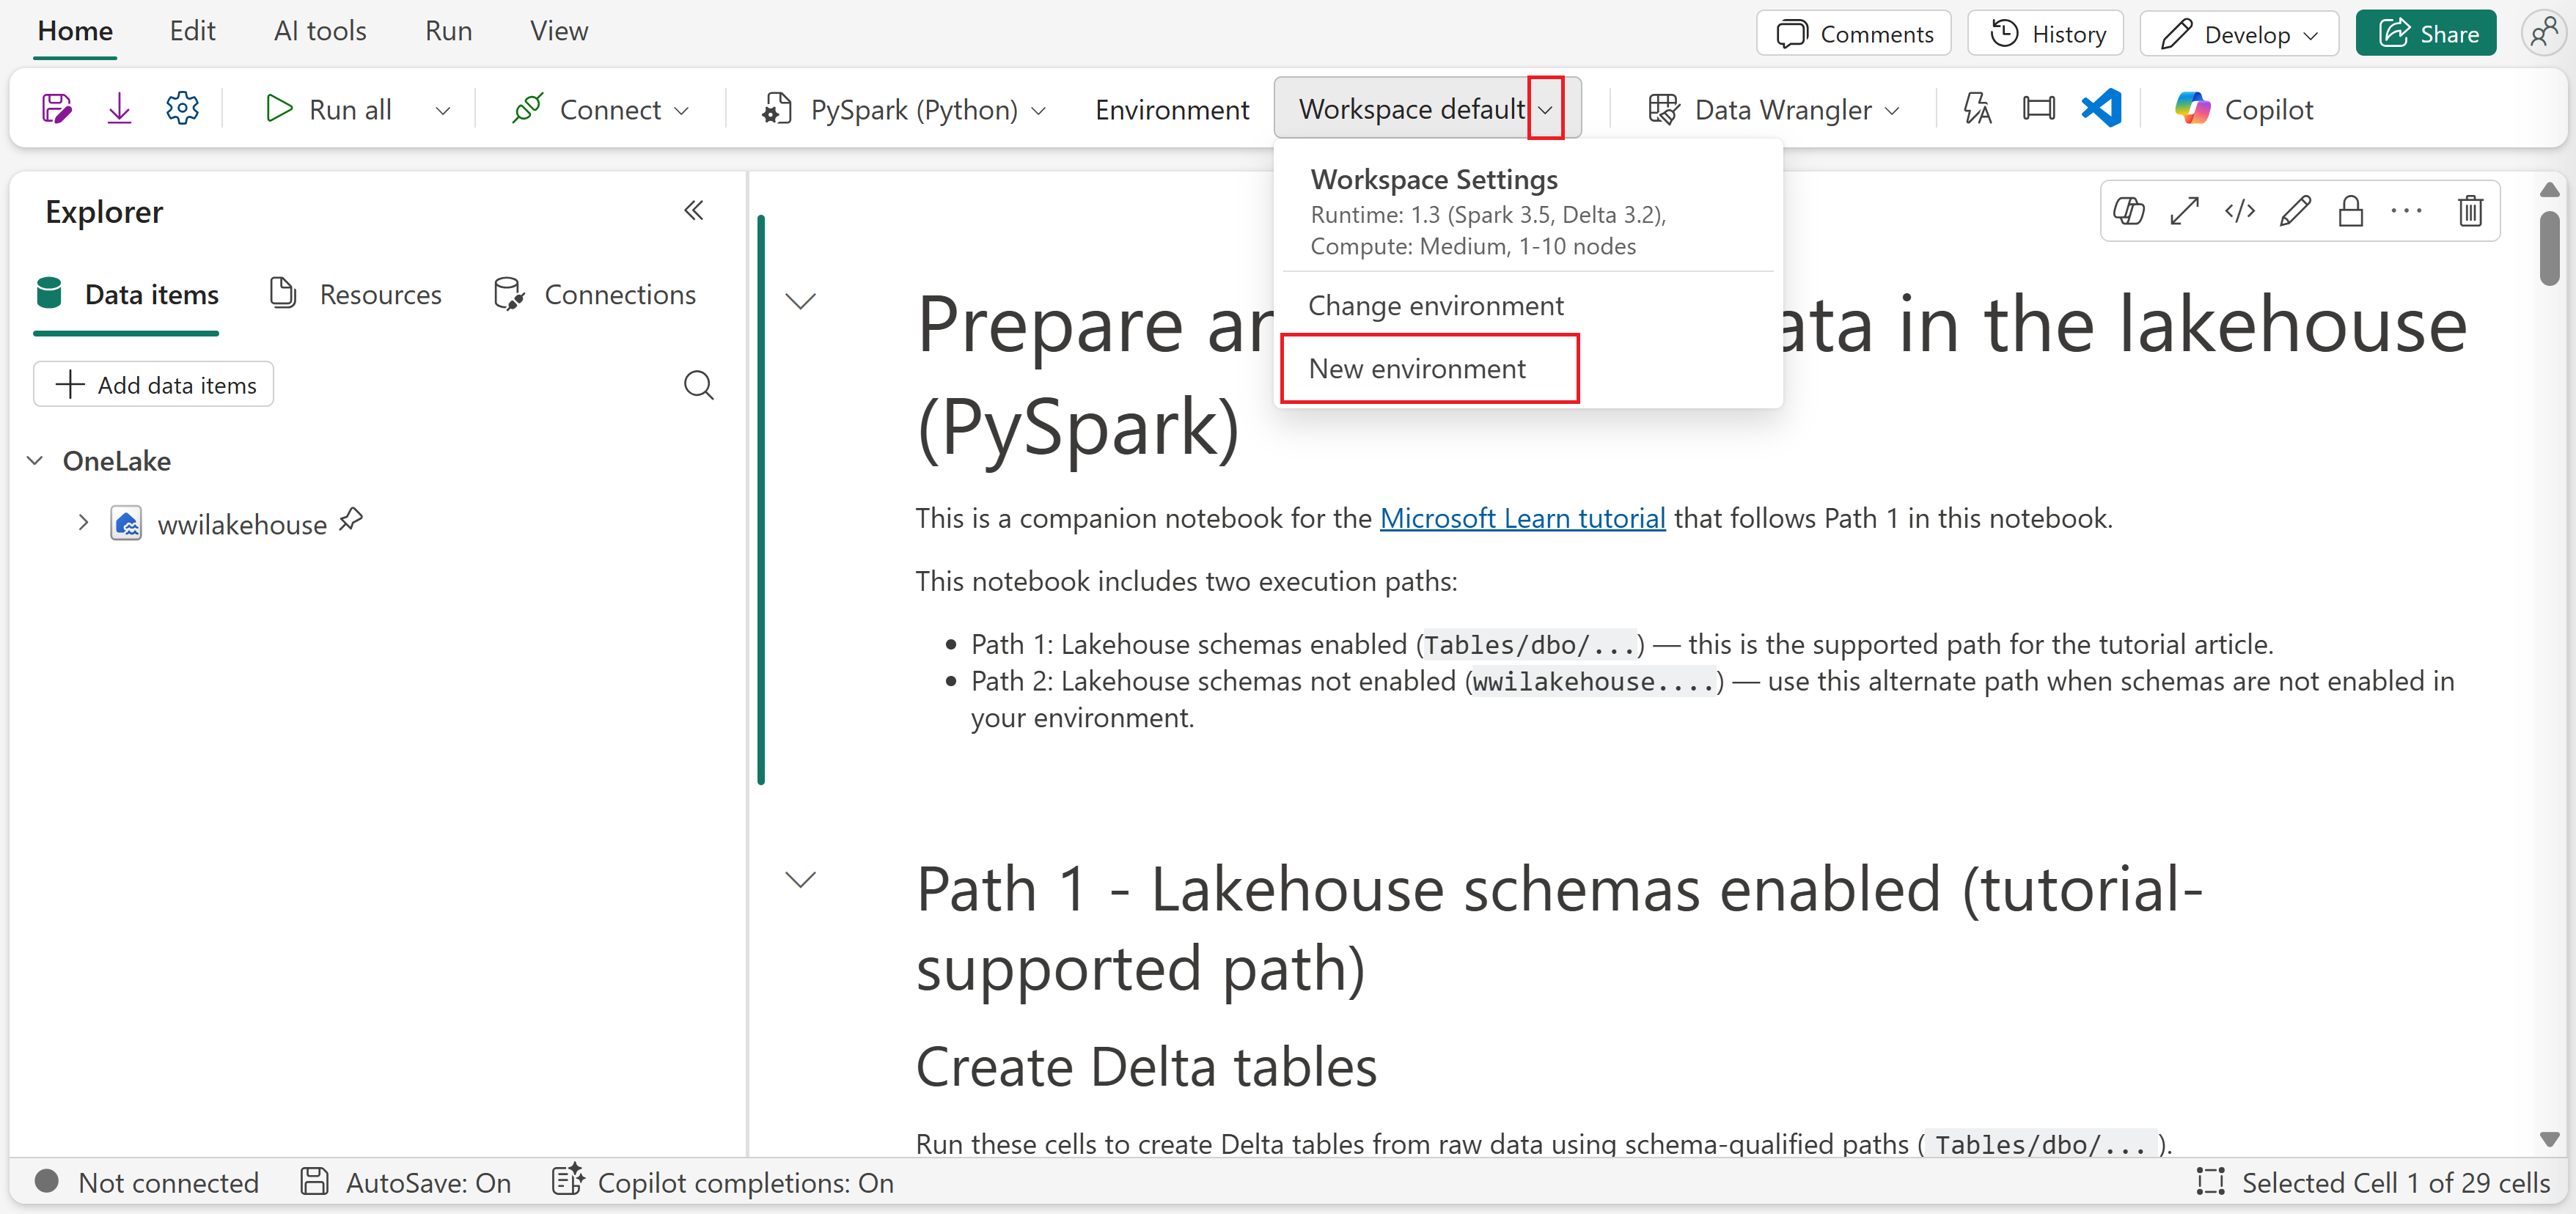Convert cell to code with the </> icon
This screenshot has height=1214, width=2576.
pos(2239,211)
